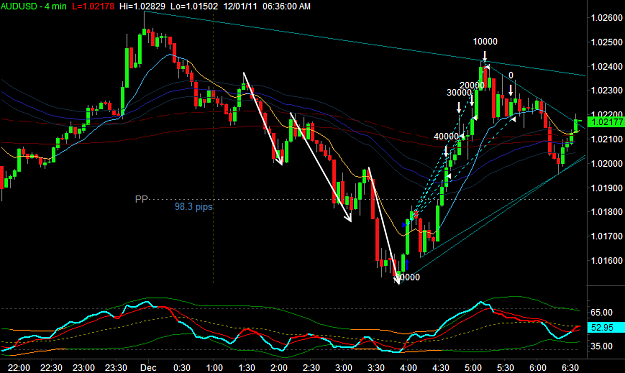The height and width of the screenshot is (373, 625).
Task: Click the 12/01/11 date in header
Action: 240,6
